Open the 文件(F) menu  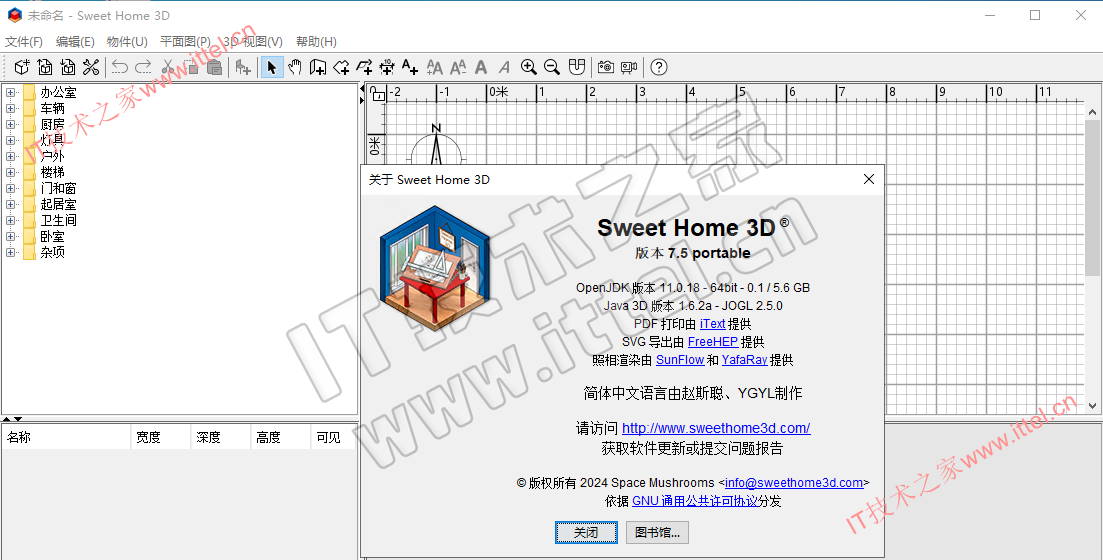24,42
